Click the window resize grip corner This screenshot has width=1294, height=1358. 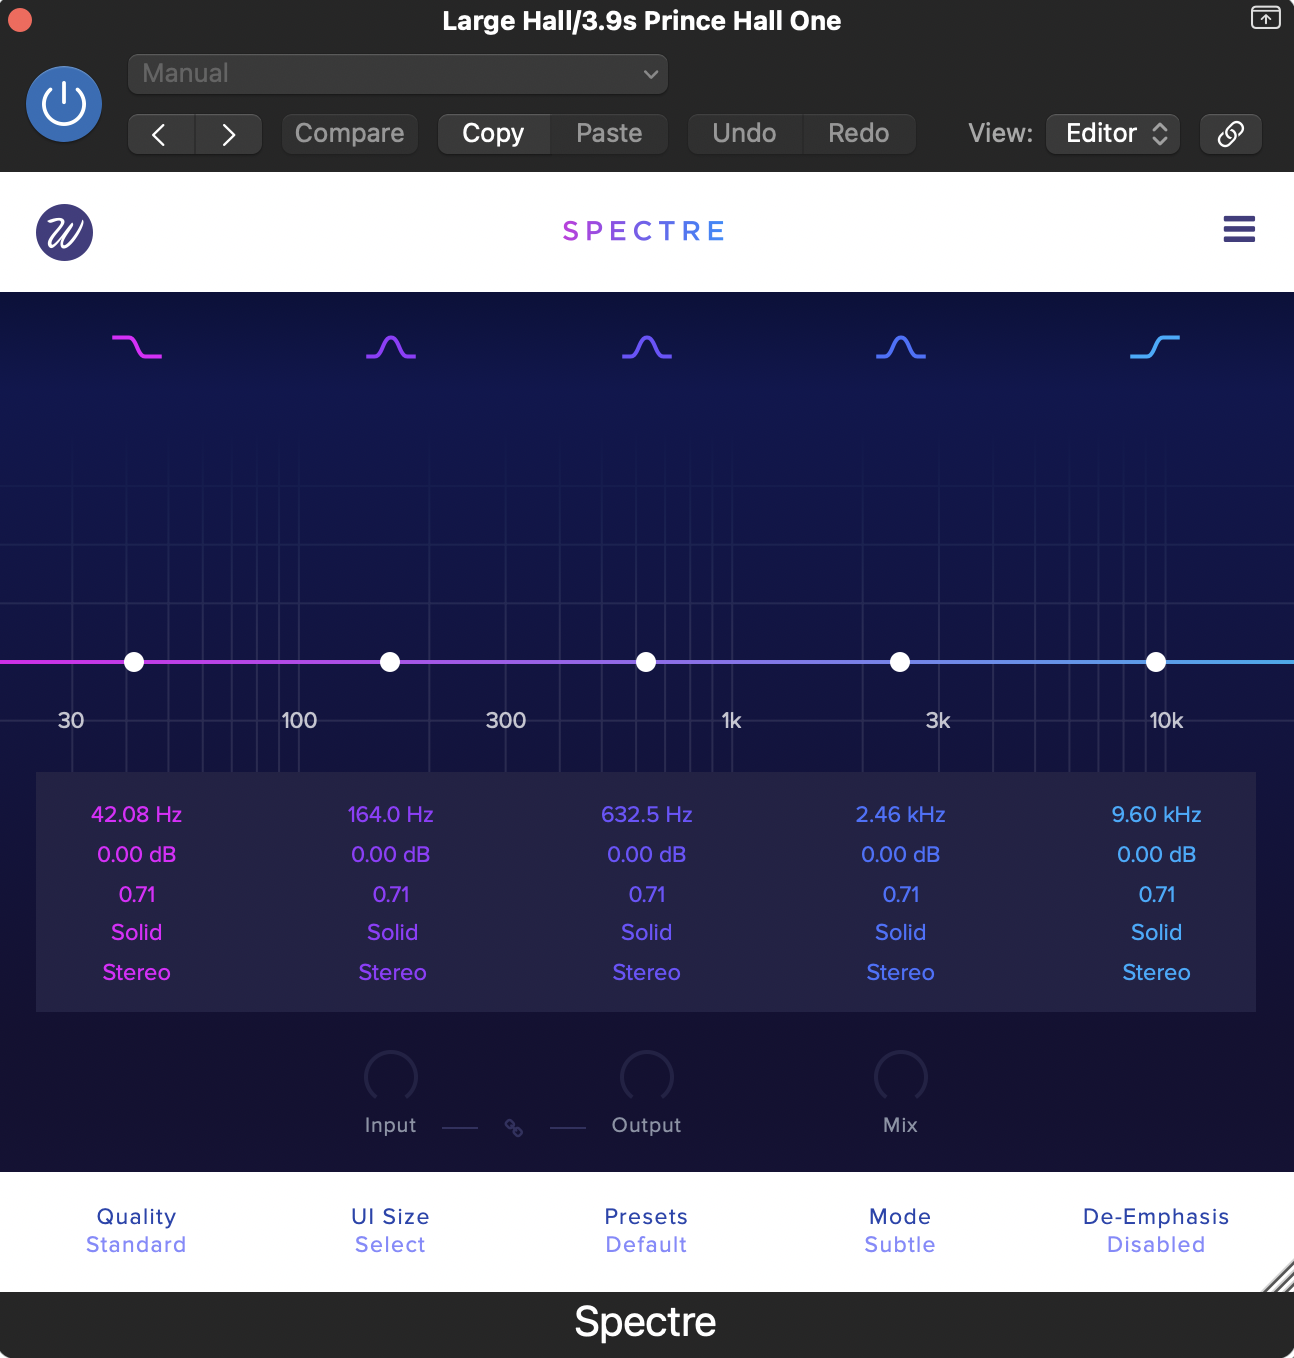(x=1279, y=1277)
